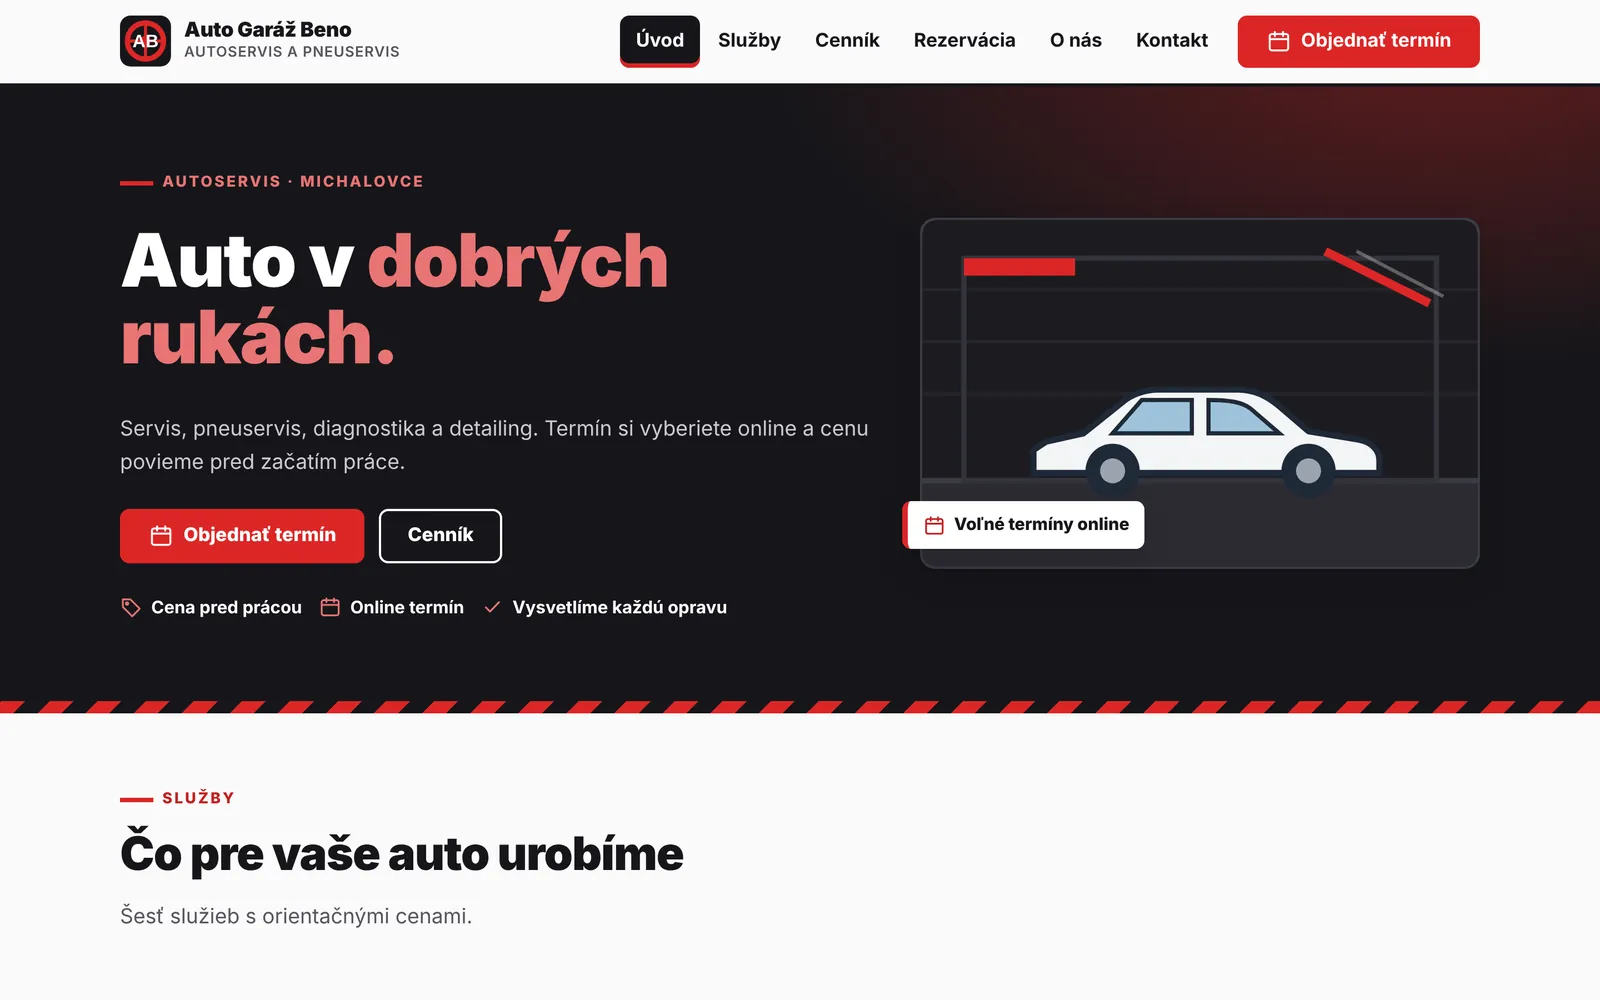Image resolution: width=1600 pixels, height=1000 pixels.
Task: Click the heading Auto v dobrých rukách
Action: pos(395,298)
